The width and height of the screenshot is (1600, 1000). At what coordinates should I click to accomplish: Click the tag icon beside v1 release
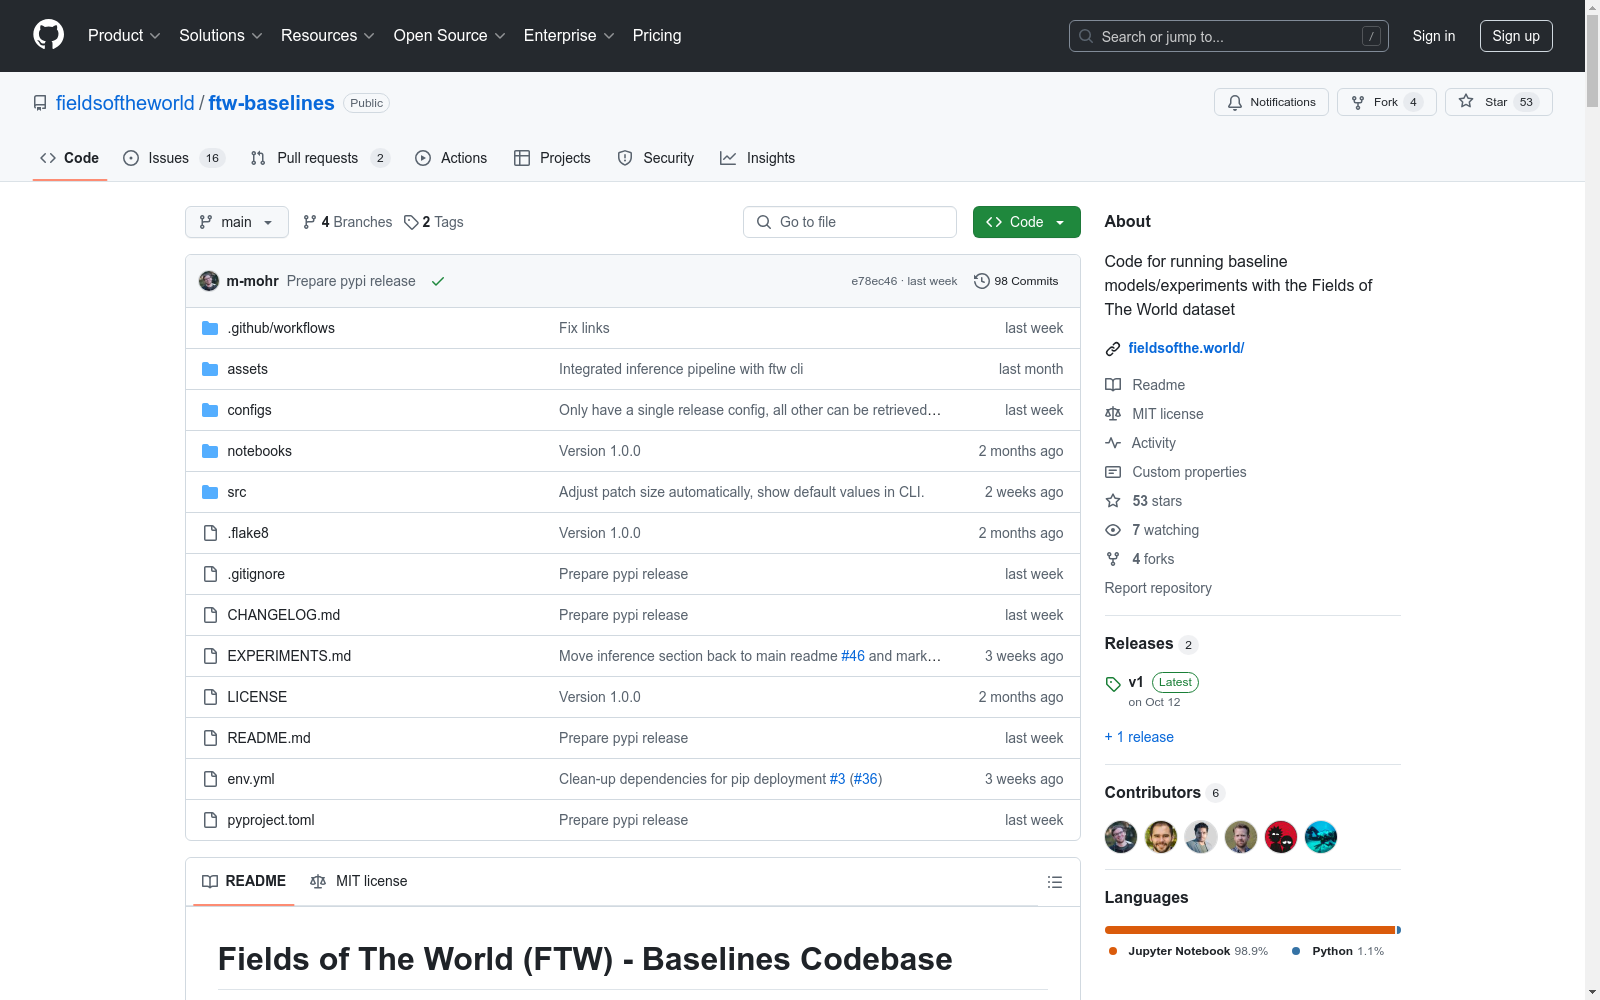point(1113,684)
